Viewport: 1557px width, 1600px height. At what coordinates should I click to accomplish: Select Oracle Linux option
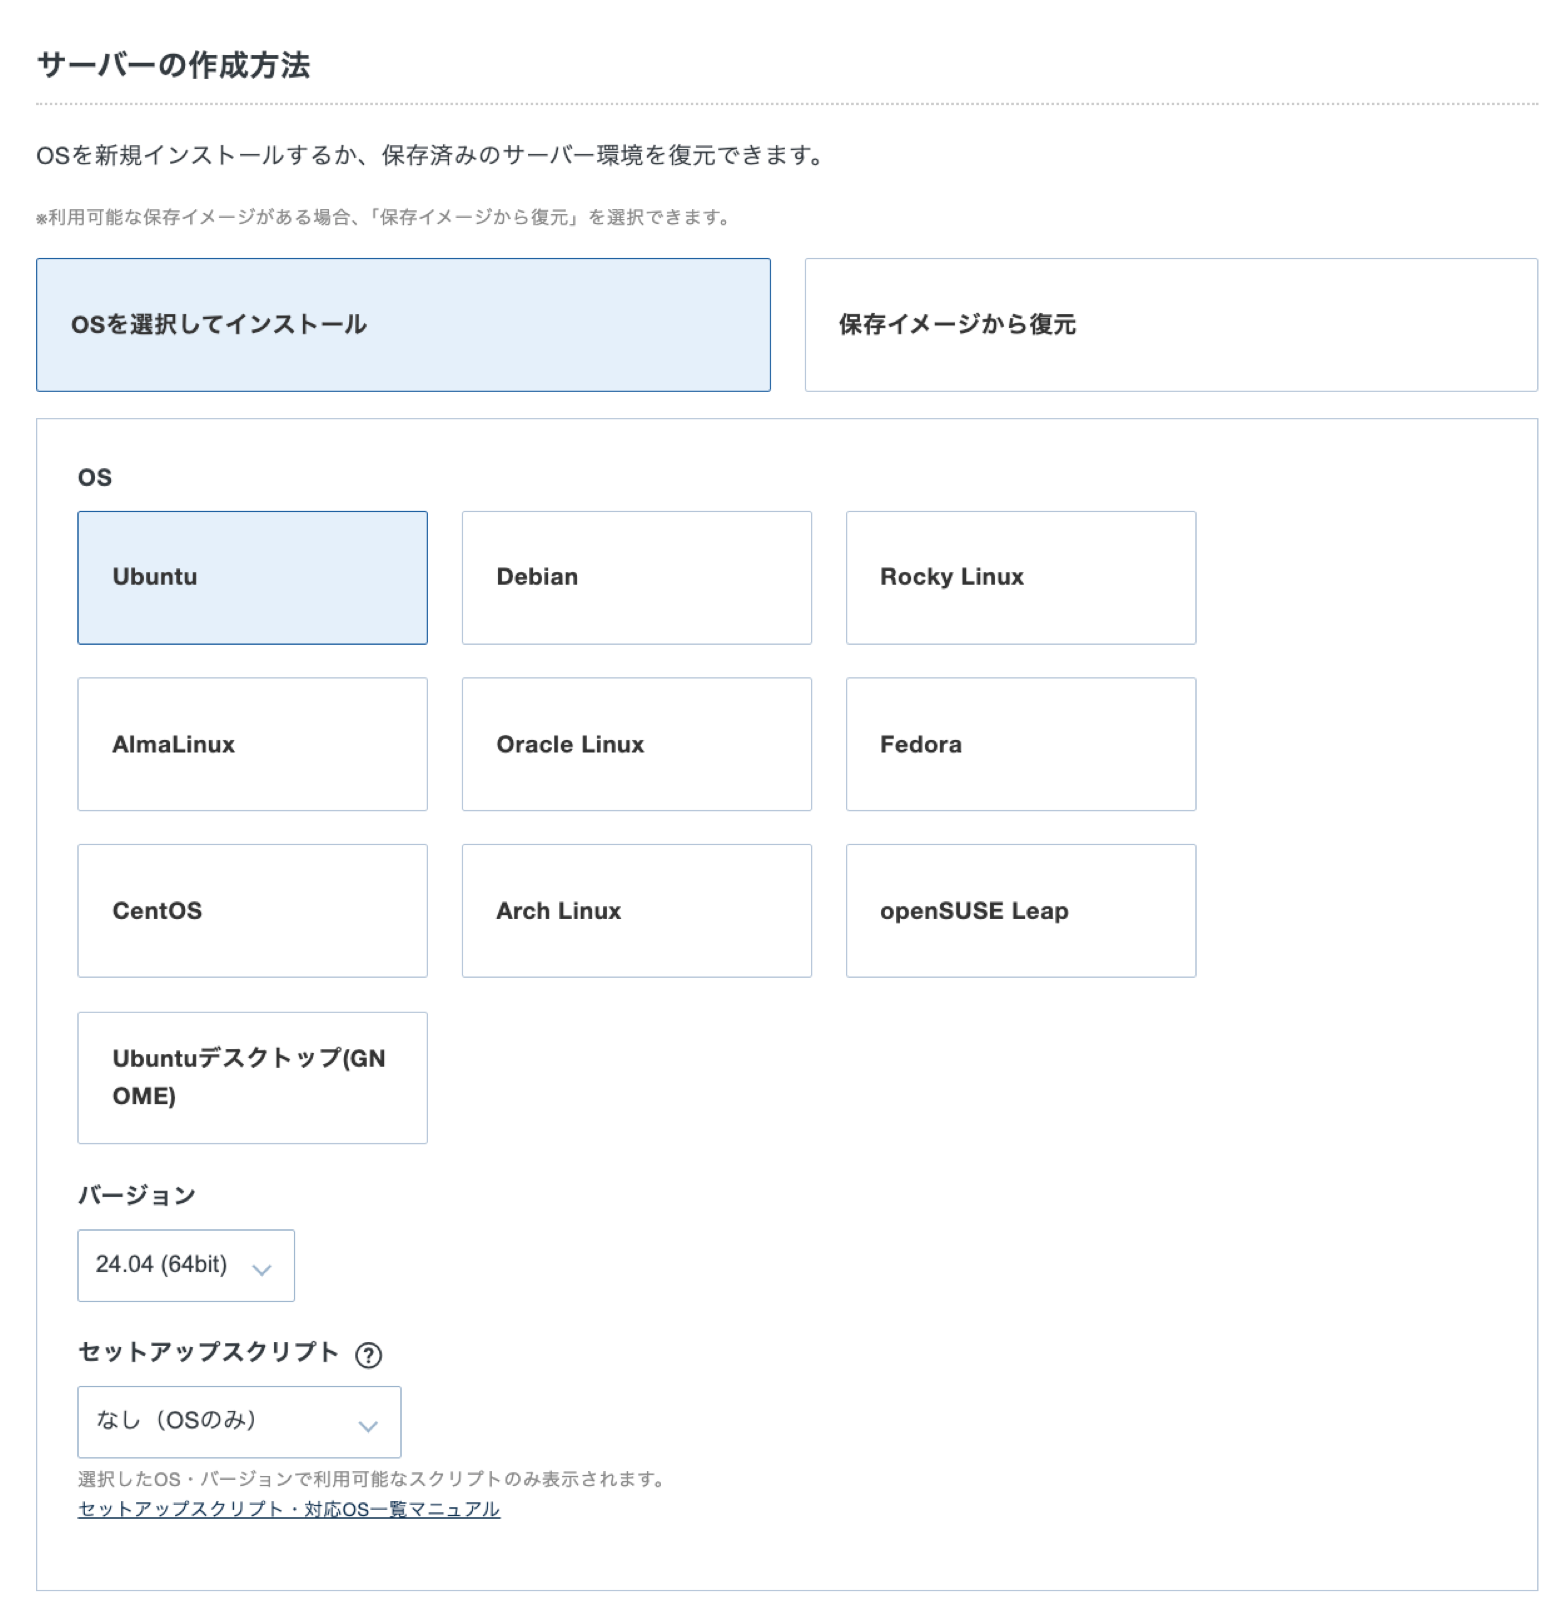coord(637,745)
